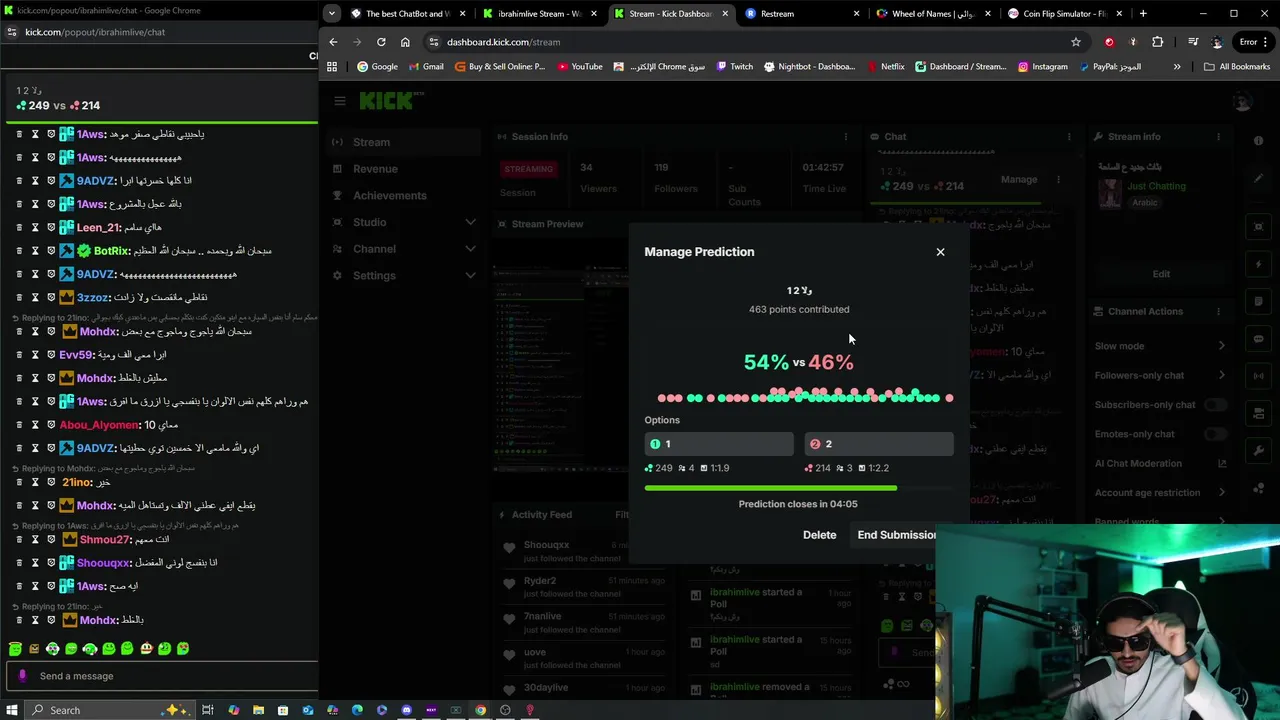Delete the prediction
Viewport: 1280px width, 720px height.
[819, 535]
